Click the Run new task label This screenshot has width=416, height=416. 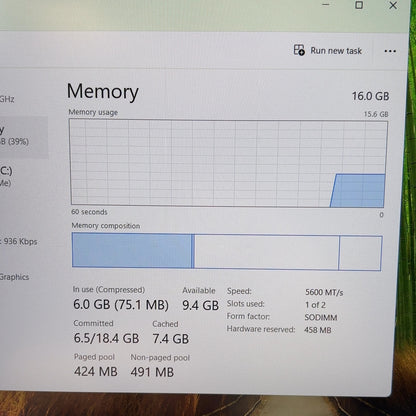coord(336,51)
